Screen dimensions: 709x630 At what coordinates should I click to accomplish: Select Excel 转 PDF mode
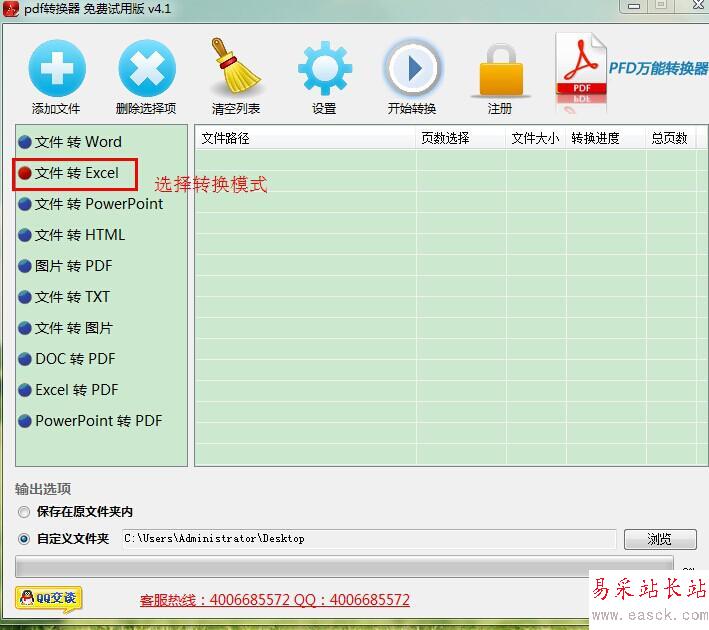[68, 390]
